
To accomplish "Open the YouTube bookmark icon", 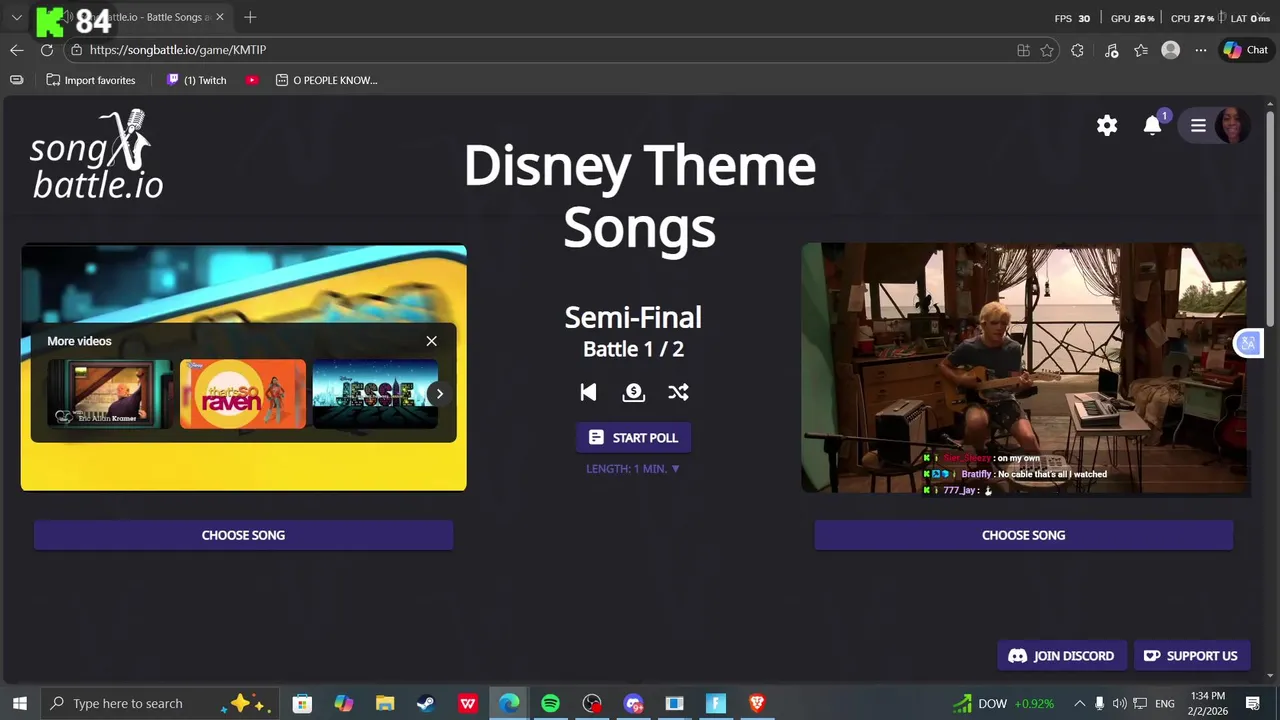I will [x=252, y=80].
